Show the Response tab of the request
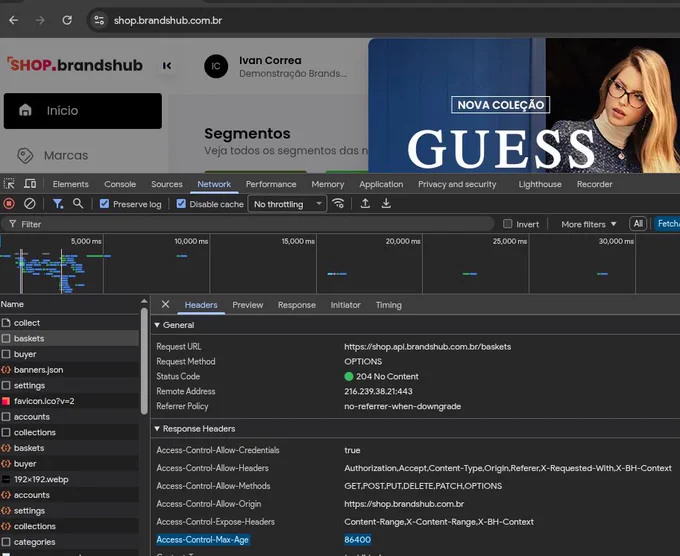This screenshot has width=680, height=556. click(297, 305)
